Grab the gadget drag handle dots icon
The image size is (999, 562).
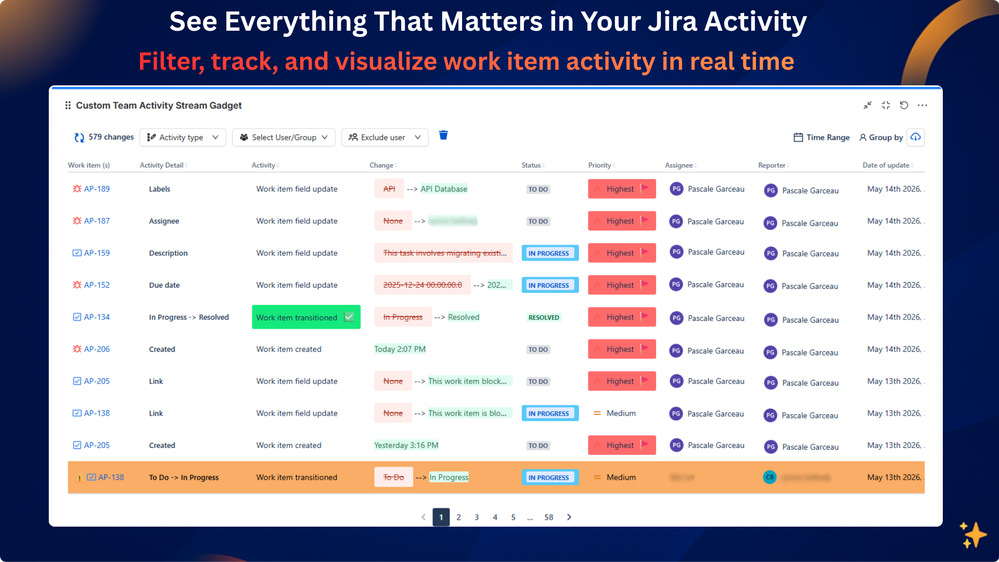pos(68,105)
